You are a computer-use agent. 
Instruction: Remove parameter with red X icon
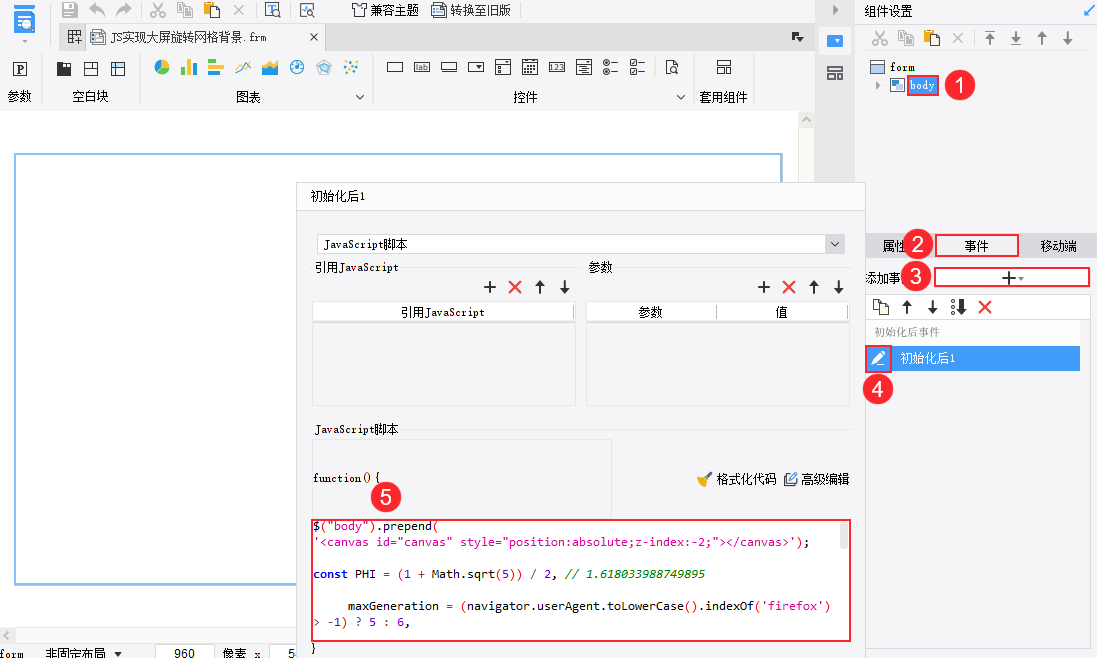point(788,287)
